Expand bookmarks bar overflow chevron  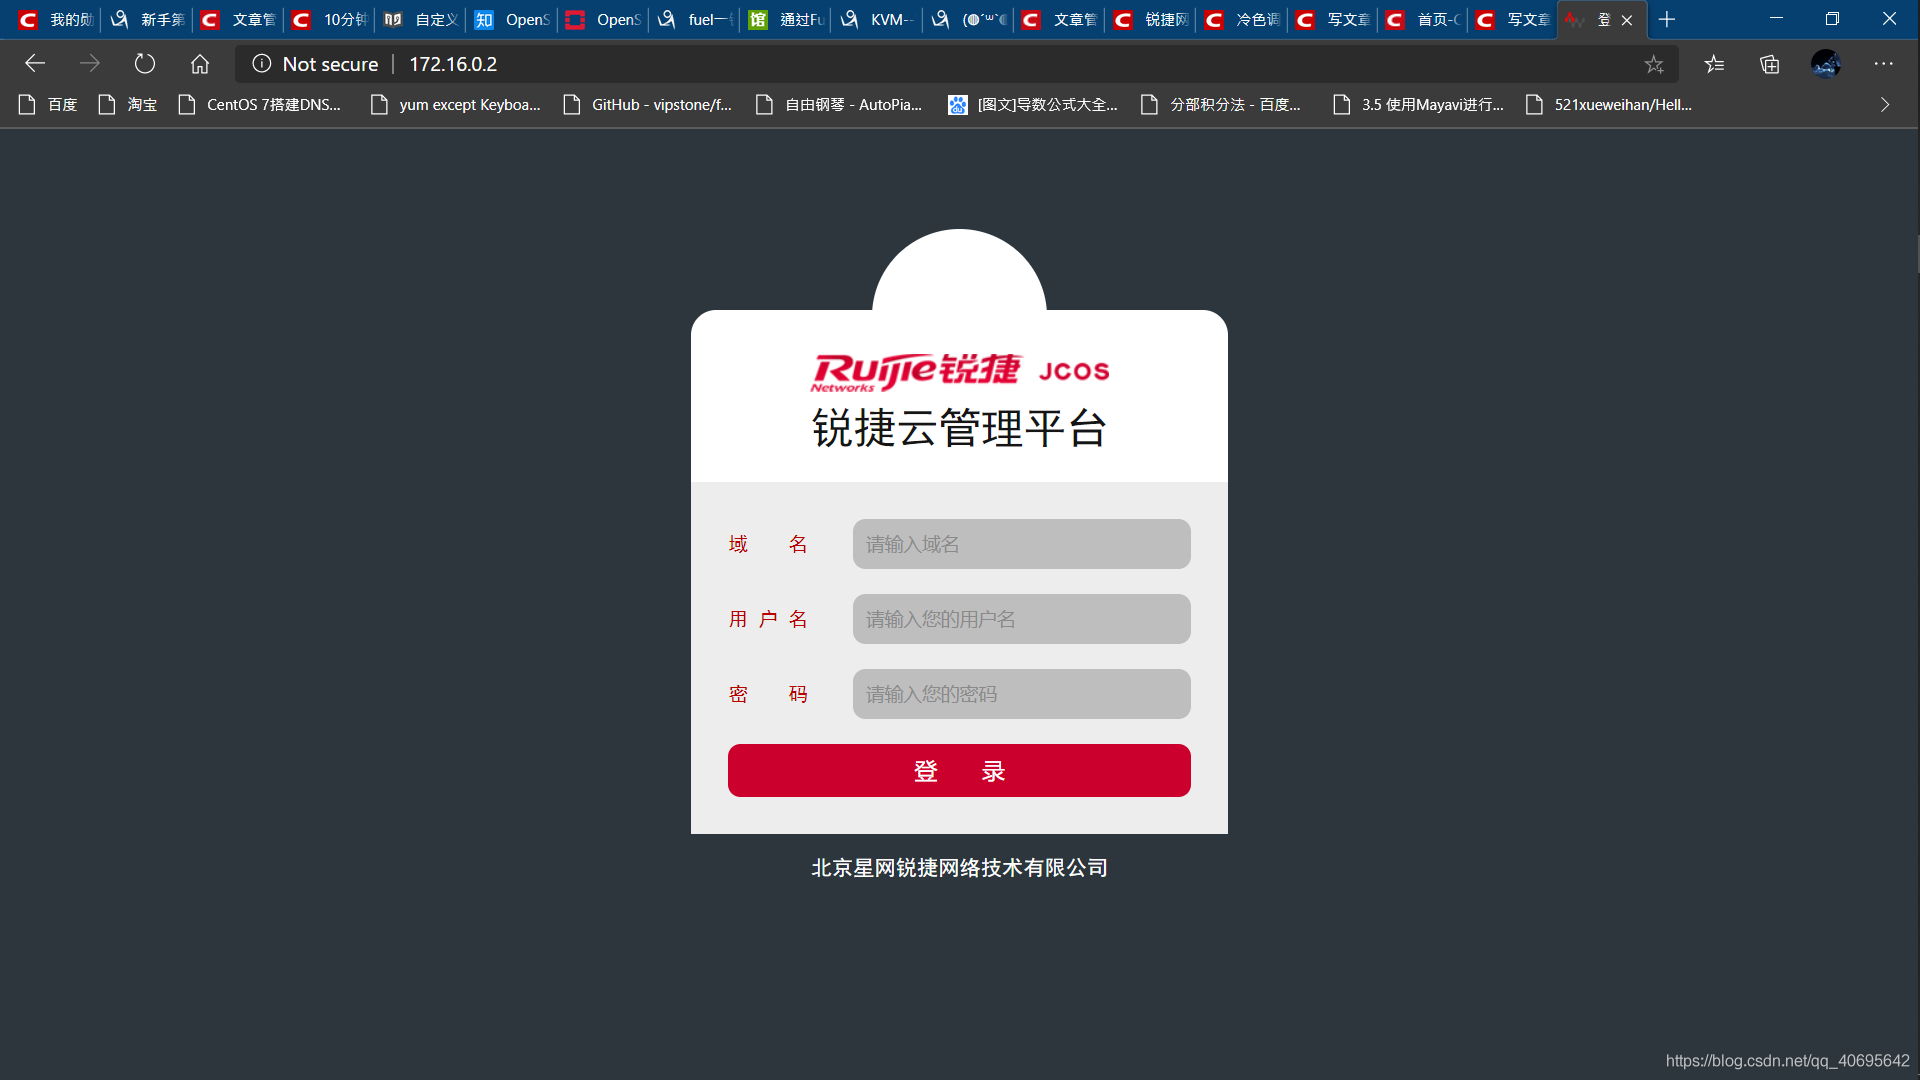(1885, 105)
